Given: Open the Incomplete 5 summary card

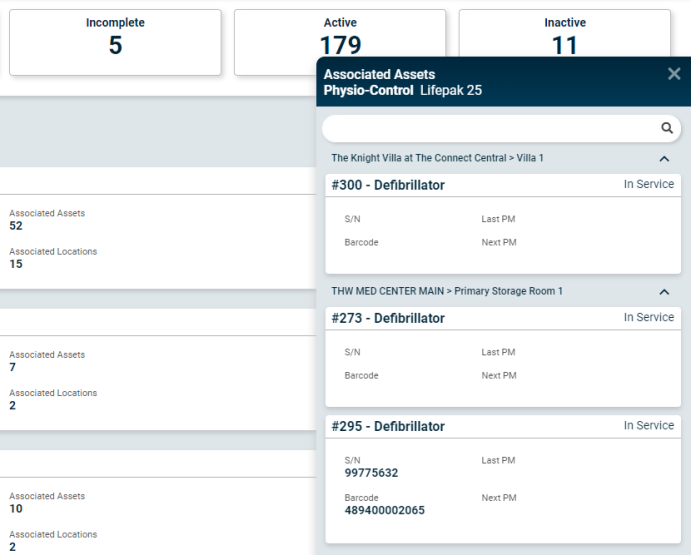Looking at the screenshot, I should [x=115, y=42].
